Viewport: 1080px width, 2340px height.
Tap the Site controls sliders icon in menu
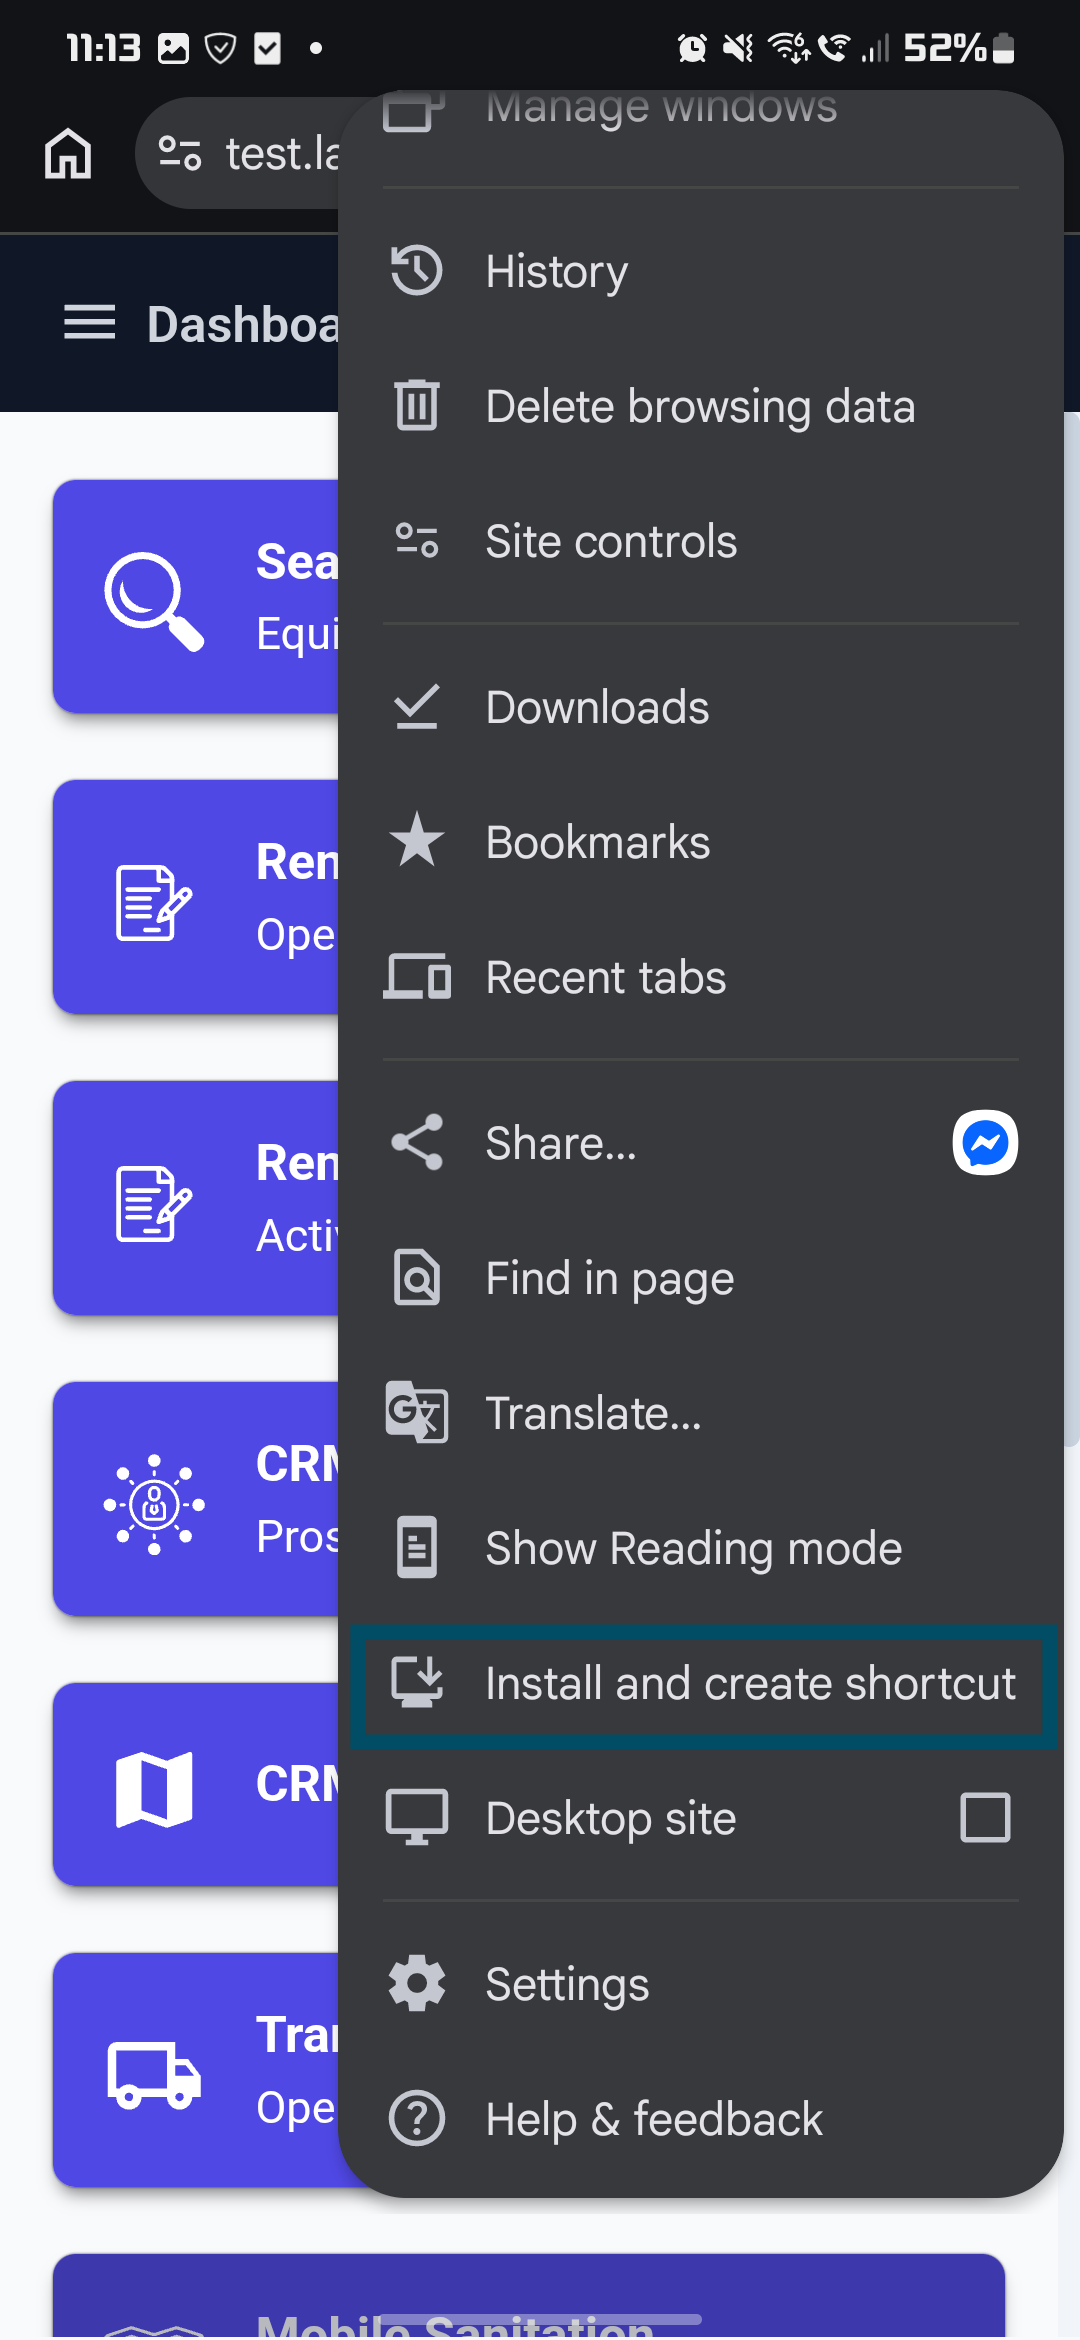coord(416,540)
